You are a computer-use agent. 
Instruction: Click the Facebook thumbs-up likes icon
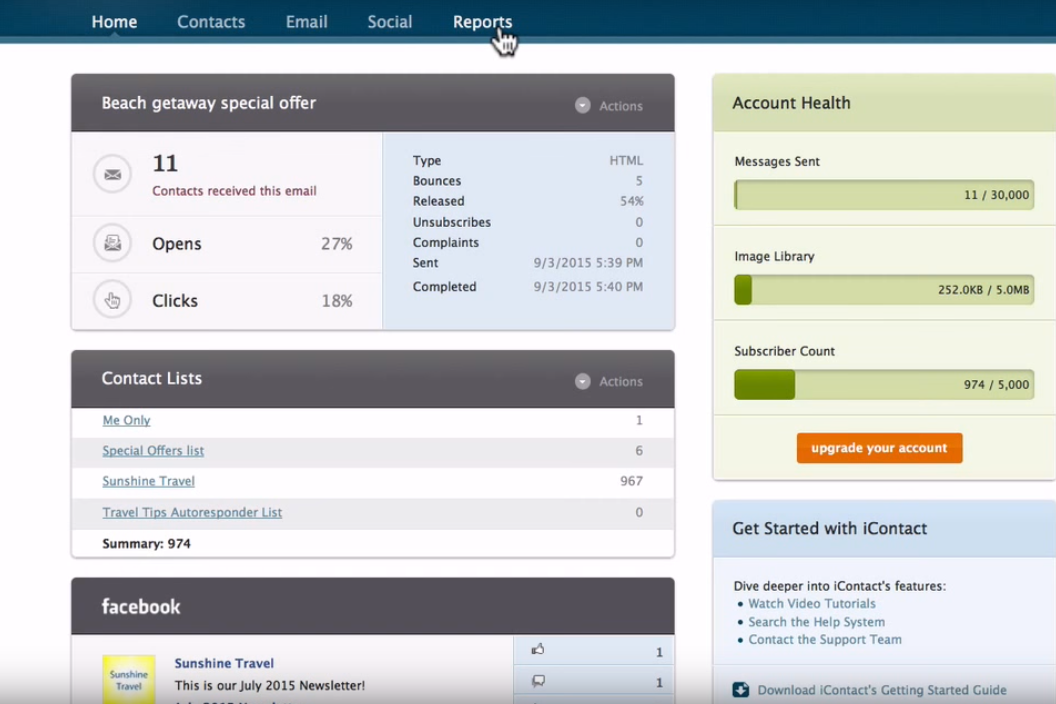537,649
